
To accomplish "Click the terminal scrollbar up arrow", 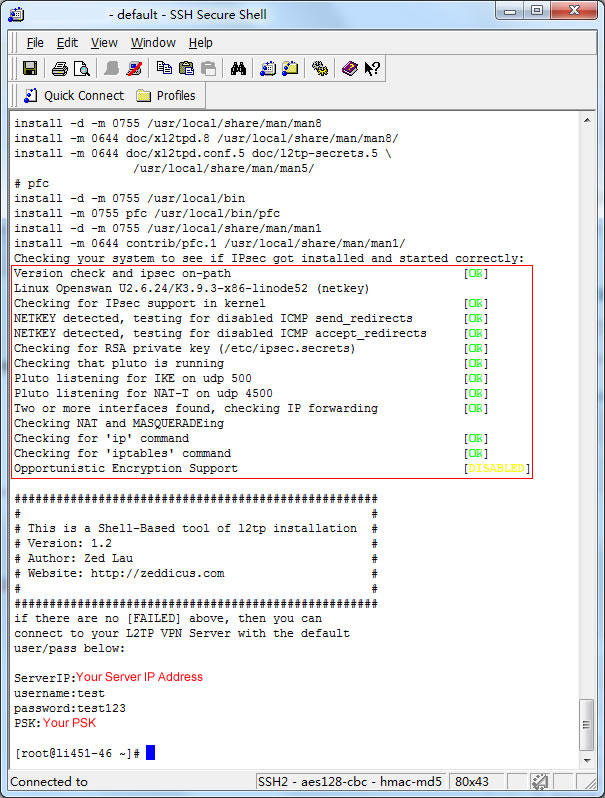I will pos(587,120).
